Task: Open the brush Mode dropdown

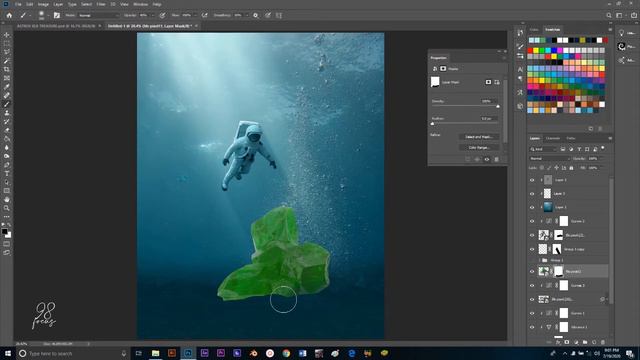Action: [x=98, y=16]
